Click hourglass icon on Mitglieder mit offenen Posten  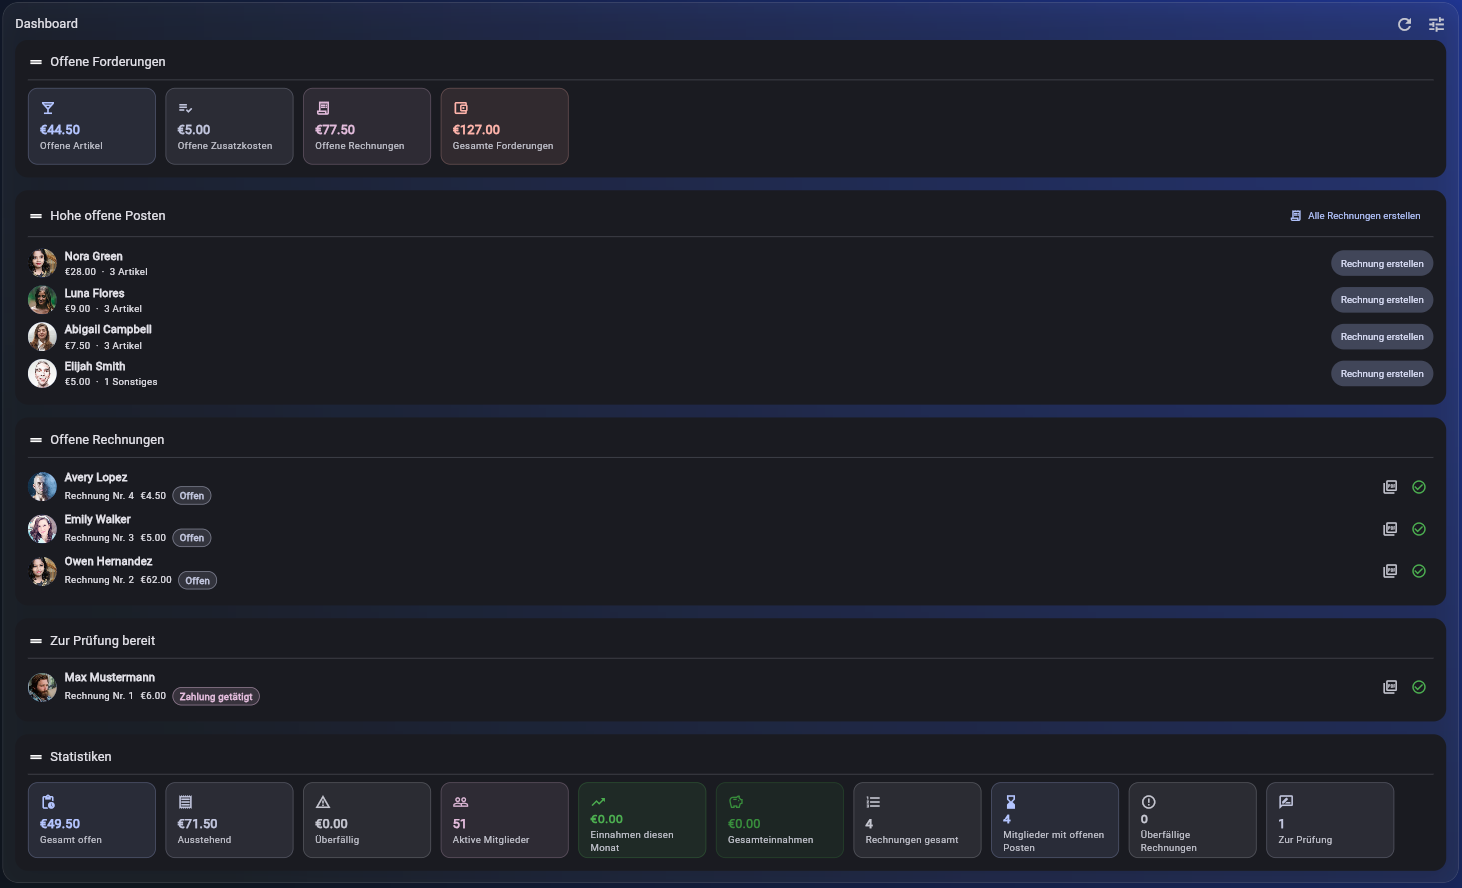click(x=1011, y=802)
